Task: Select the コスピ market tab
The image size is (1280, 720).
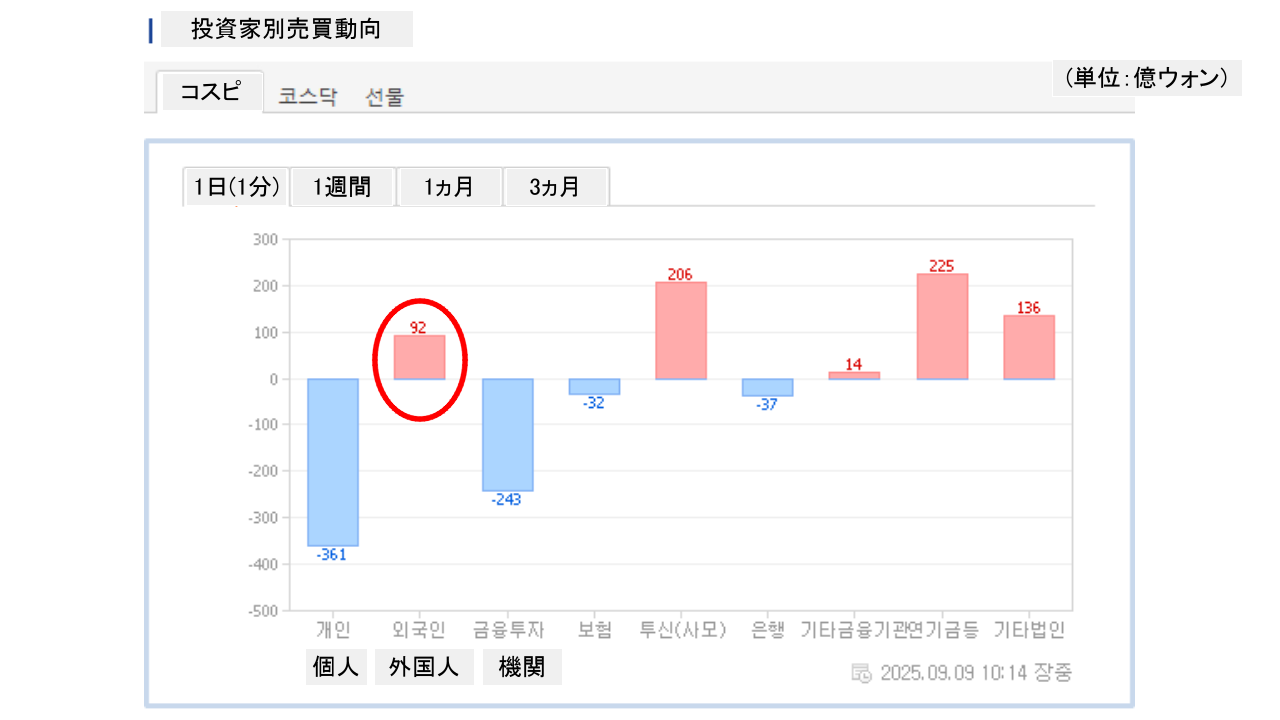Action: click(x=210, y=92)
